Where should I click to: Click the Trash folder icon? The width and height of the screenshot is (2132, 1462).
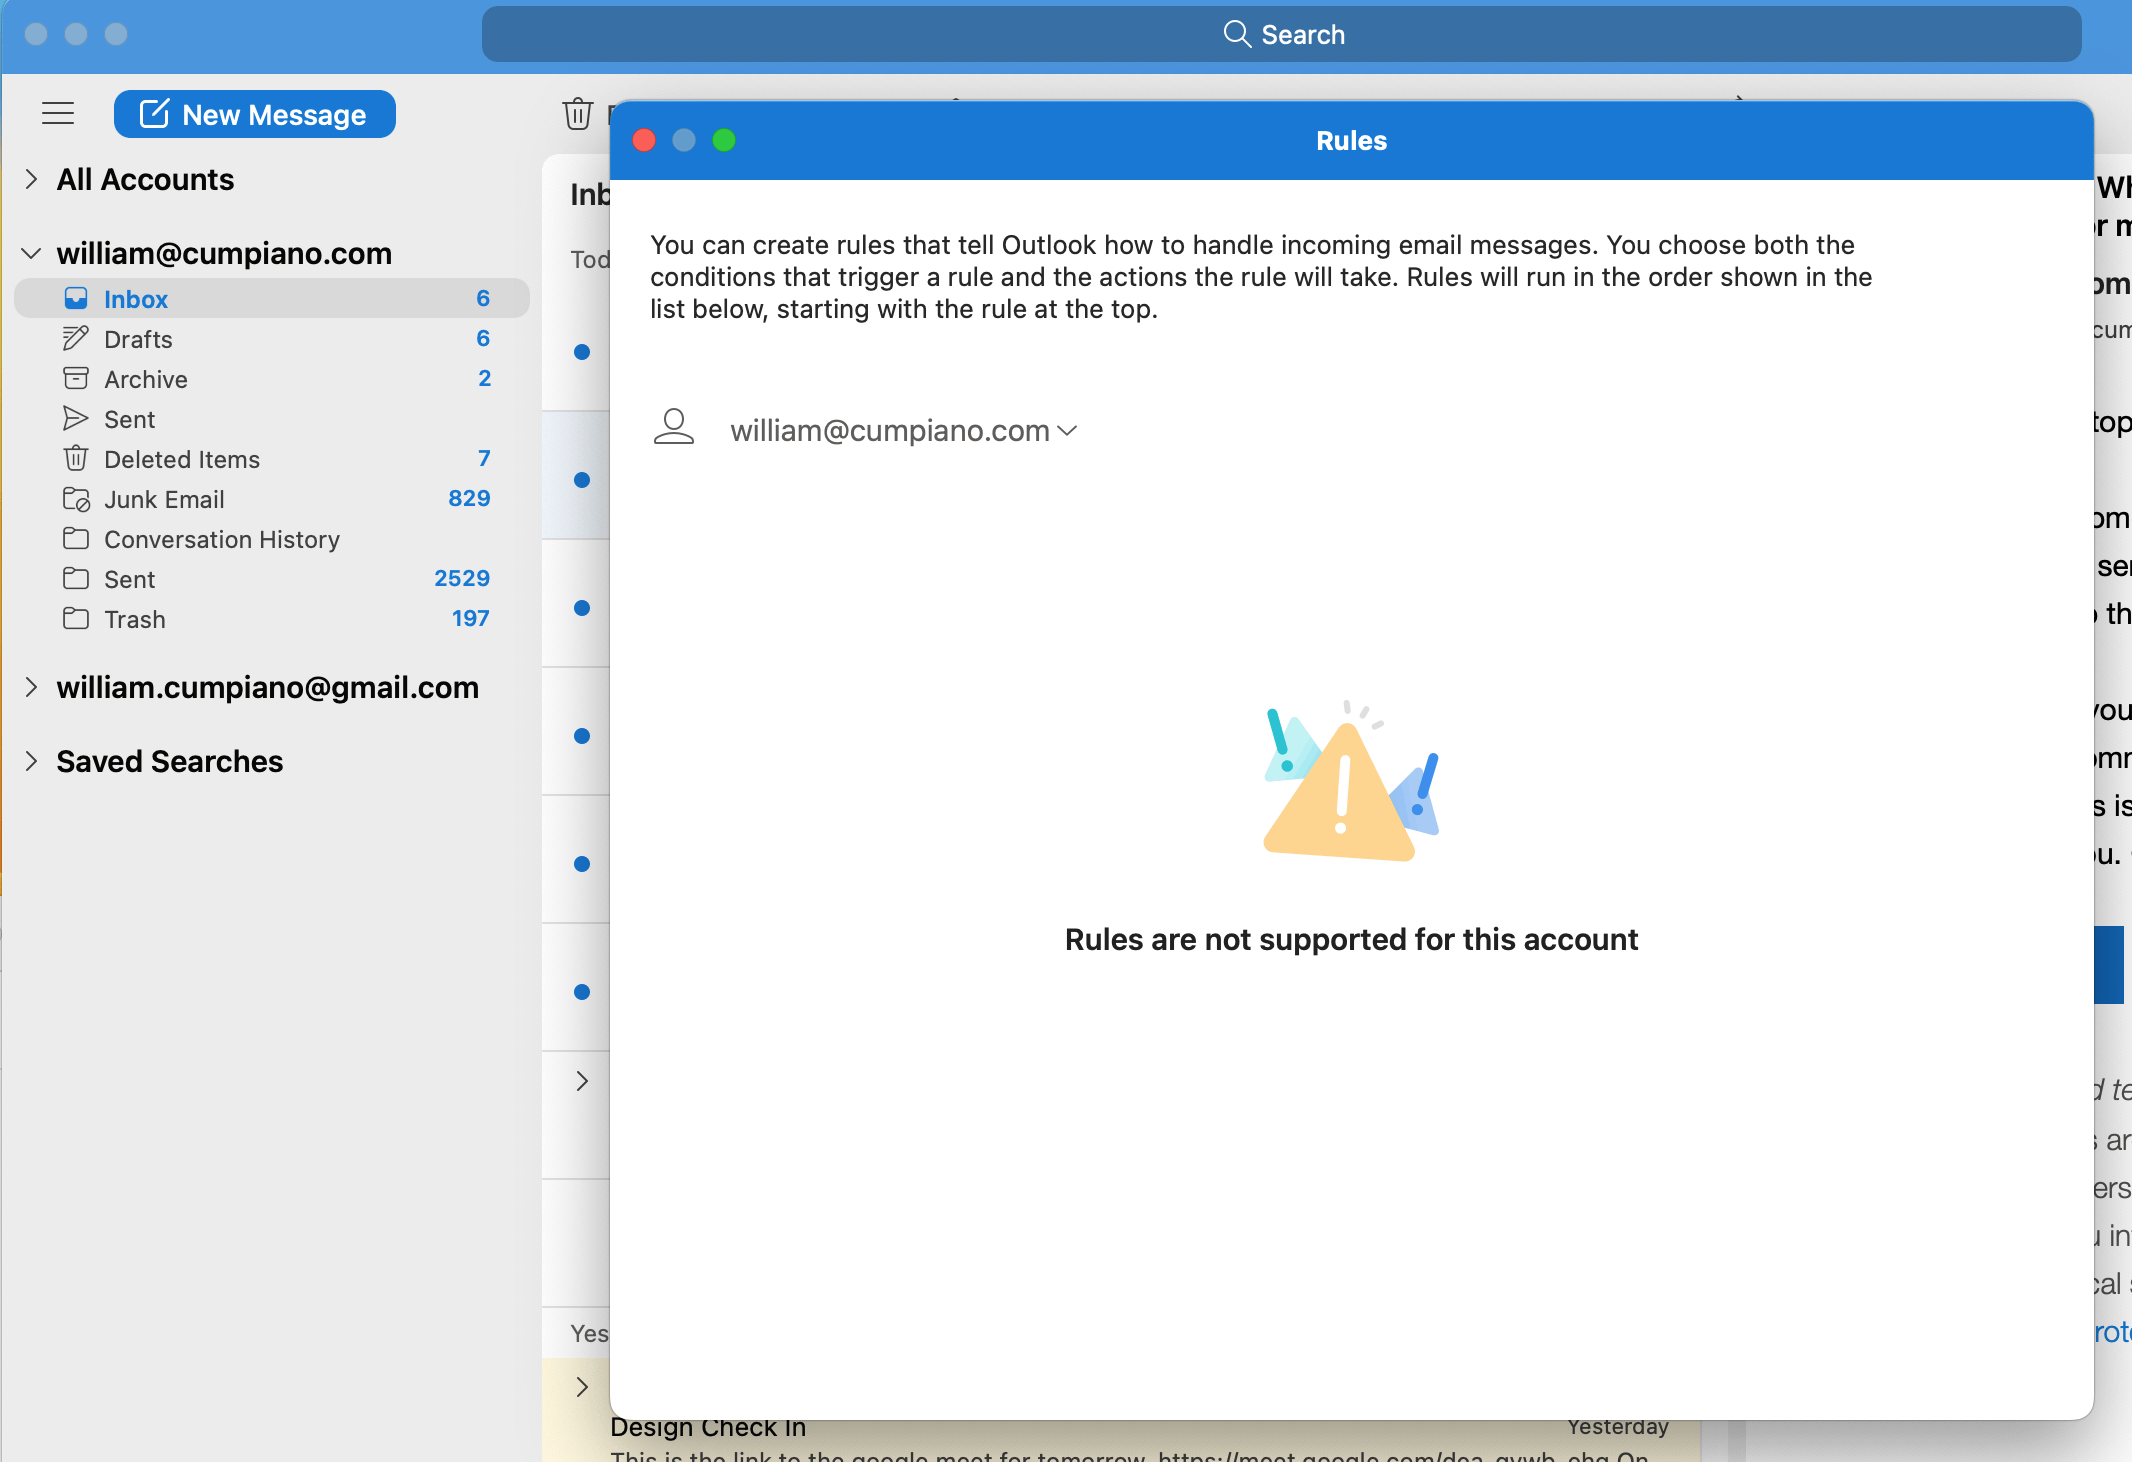point(76,619)
